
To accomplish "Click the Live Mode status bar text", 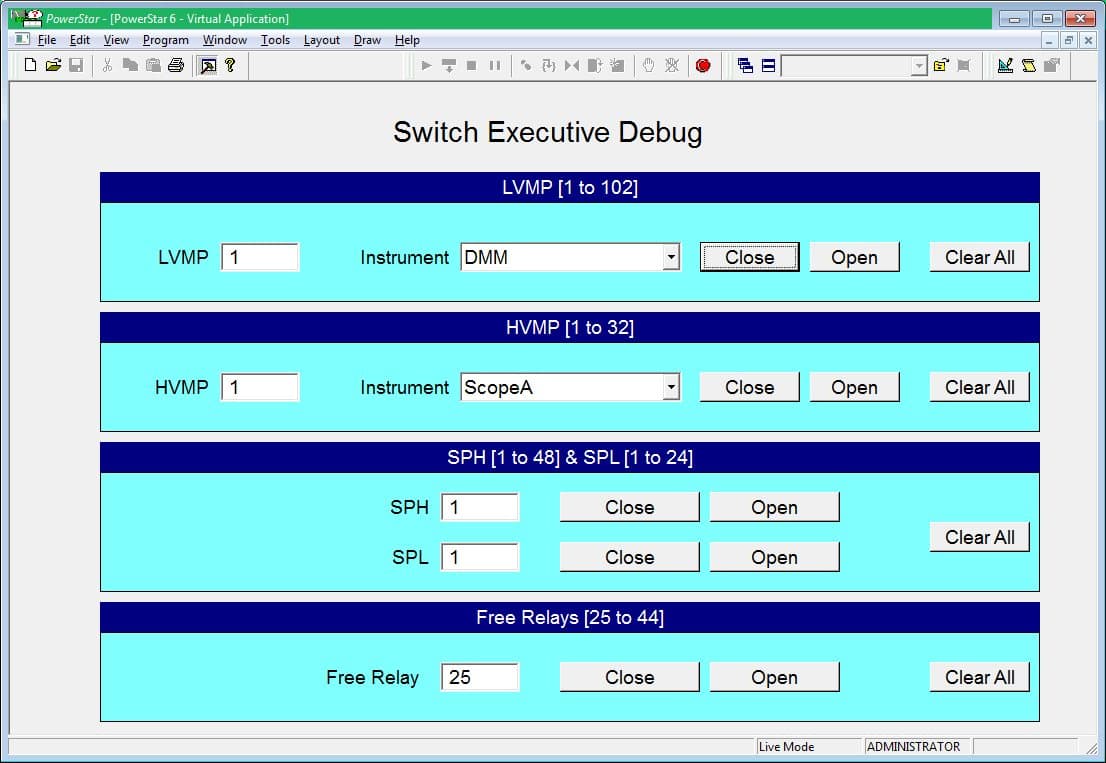I will (786, 747).
